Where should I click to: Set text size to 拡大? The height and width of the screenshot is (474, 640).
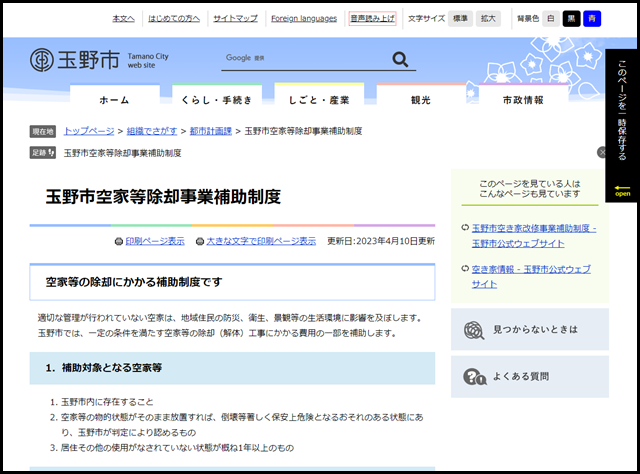tap(488, 18)
